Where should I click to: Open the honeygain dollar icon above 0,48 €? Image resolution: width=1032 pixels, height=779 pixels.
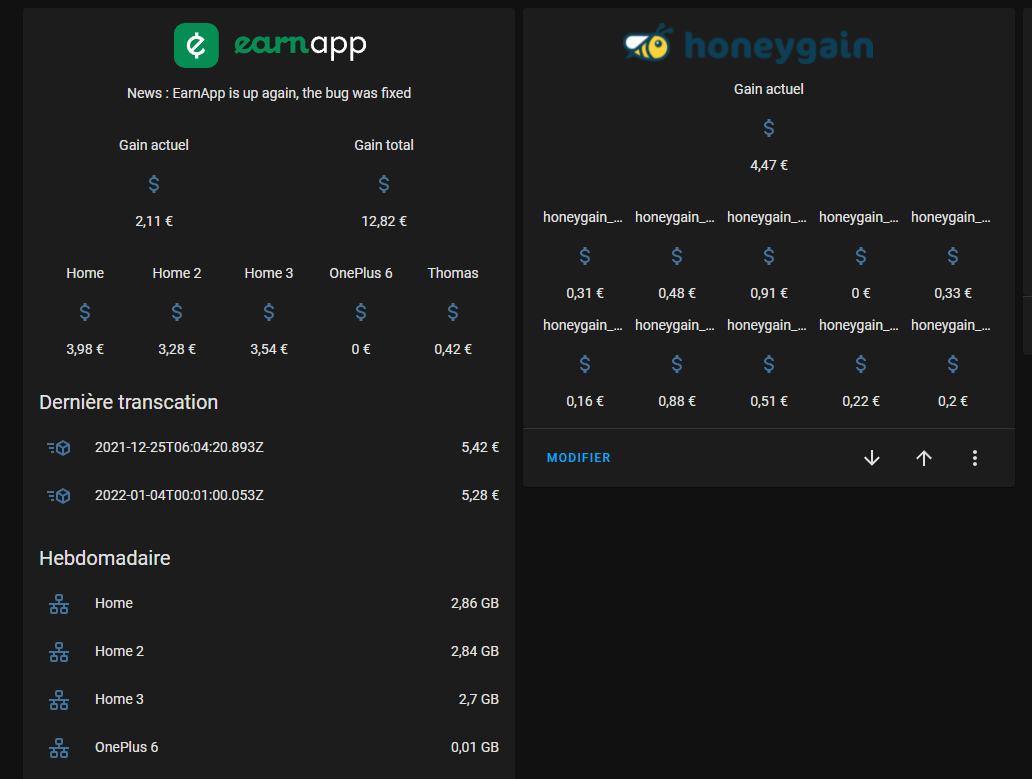tap(677, 255)
